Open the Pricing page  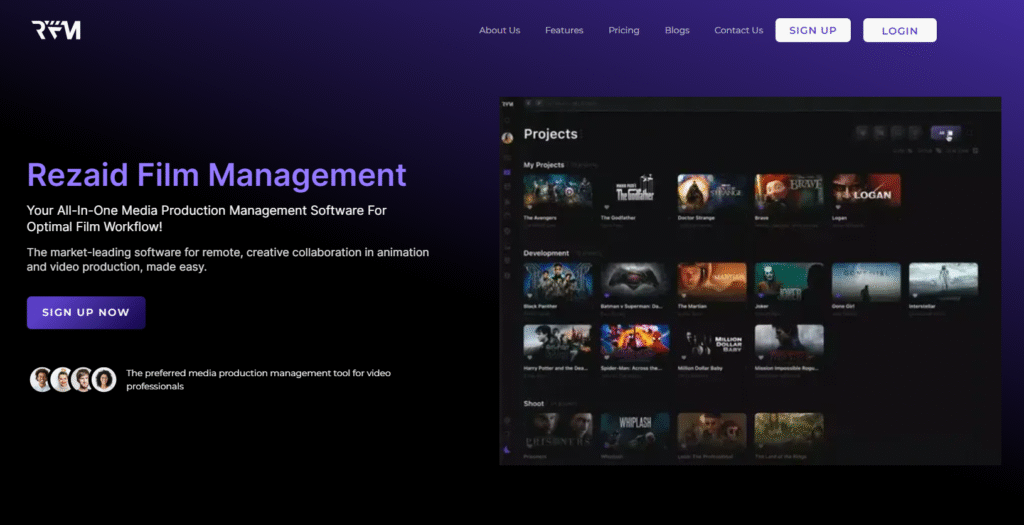pyautogui.click(x=623, y=30)
